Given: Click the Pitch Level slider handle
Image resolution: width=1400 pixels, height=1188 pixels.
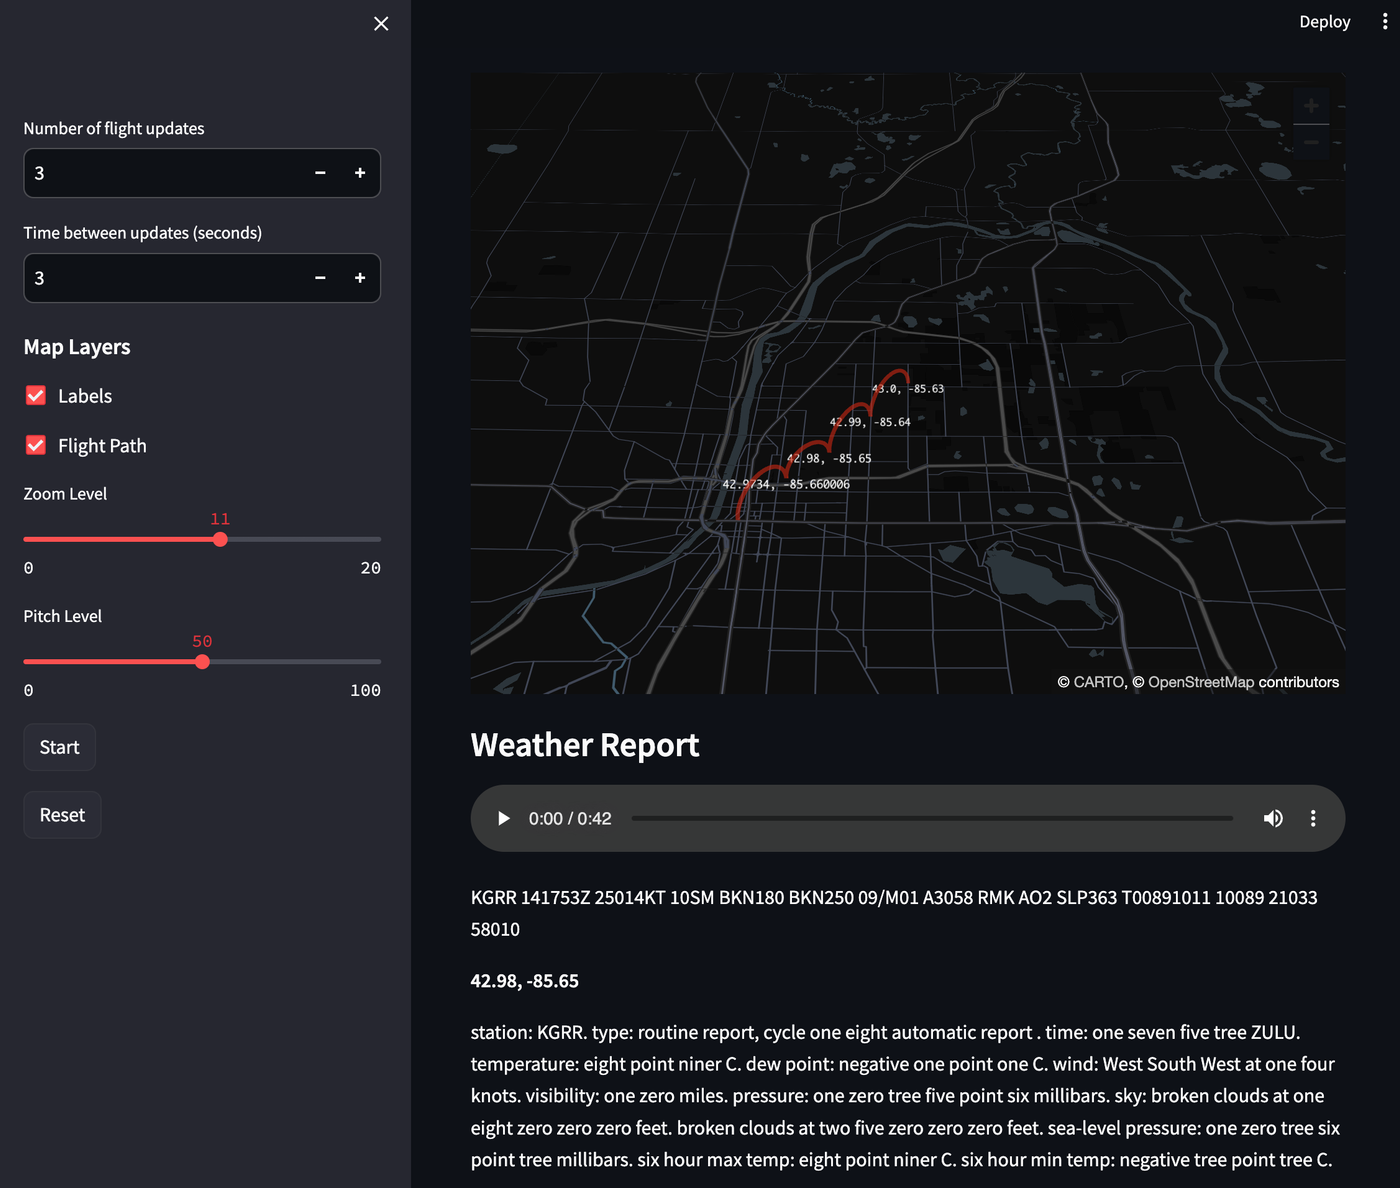Looking at the screenshot, I should coord(202,661).
